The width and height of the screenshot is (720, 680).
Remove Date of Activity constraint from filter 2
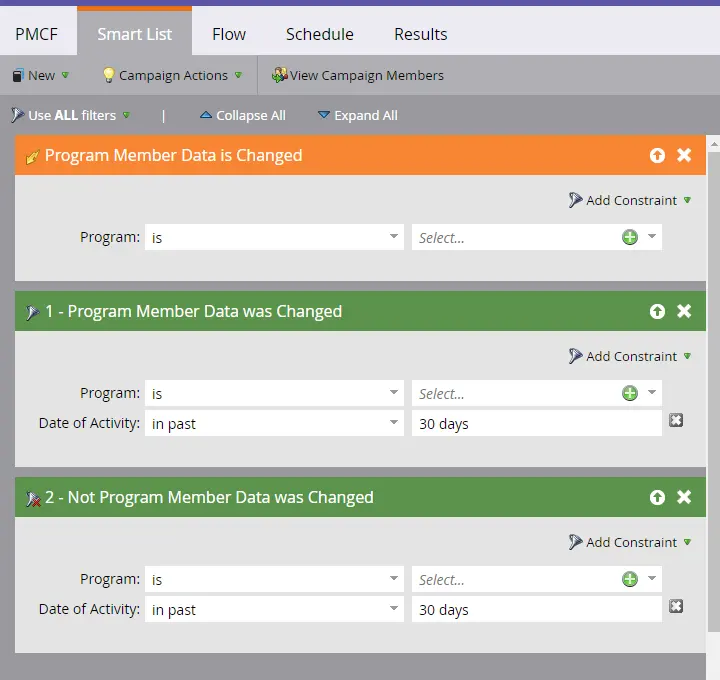coord(676,606)
